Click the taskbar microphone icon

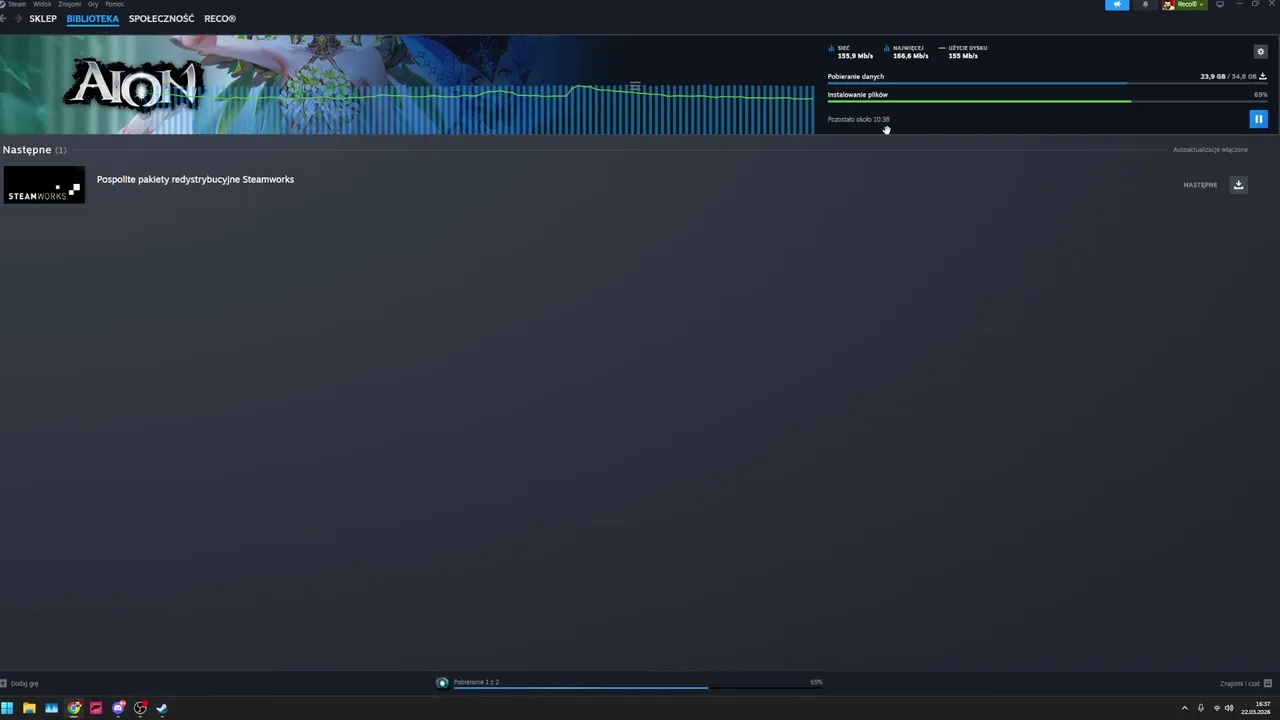[1201, 708]
